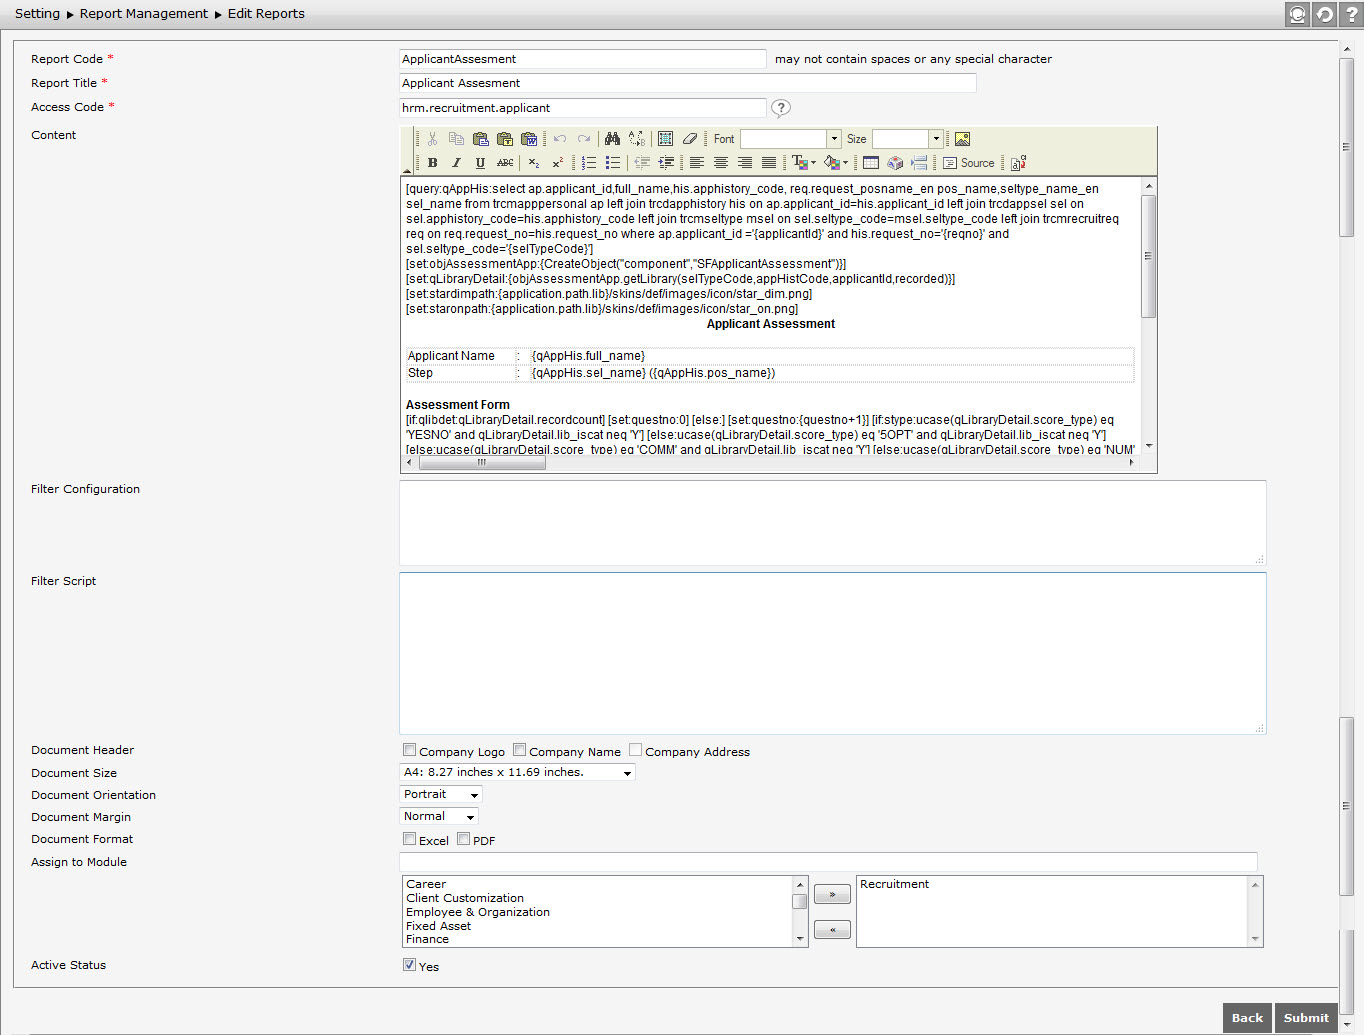Click the Back button

tap(1246, 1018)
